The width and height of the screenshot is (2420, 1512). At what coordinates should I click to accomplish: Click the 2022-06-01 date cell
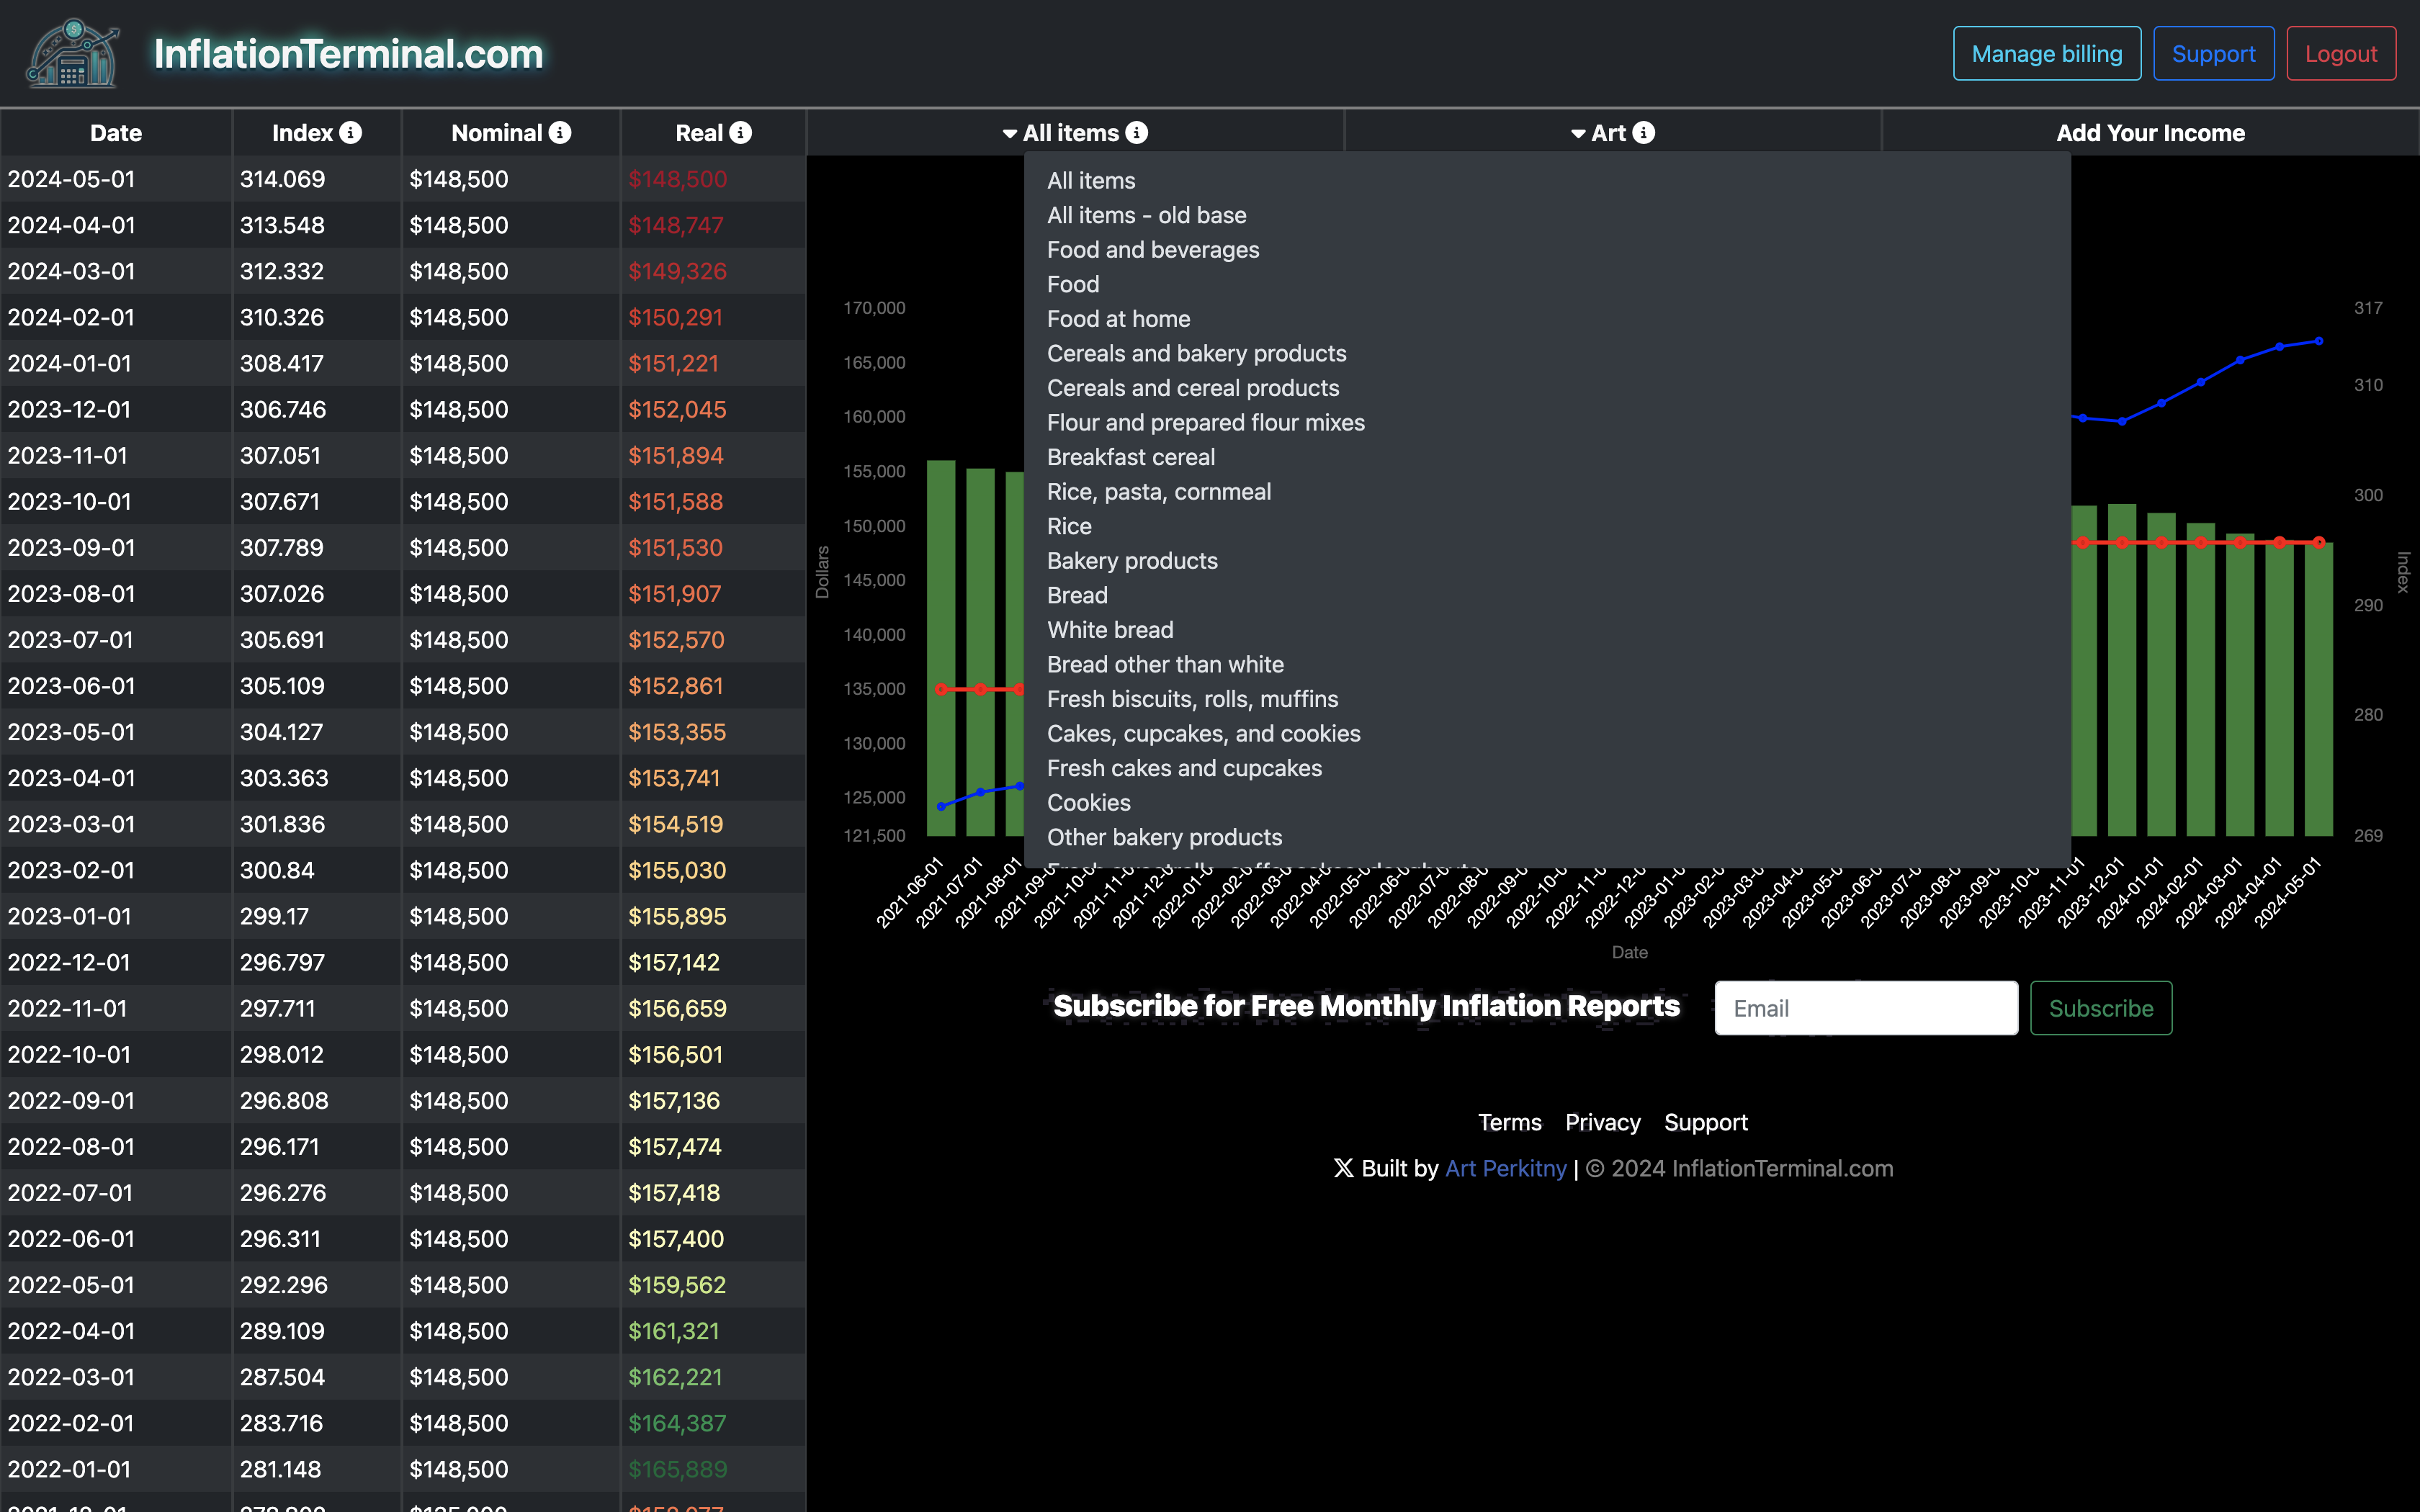pos(116,1239)
